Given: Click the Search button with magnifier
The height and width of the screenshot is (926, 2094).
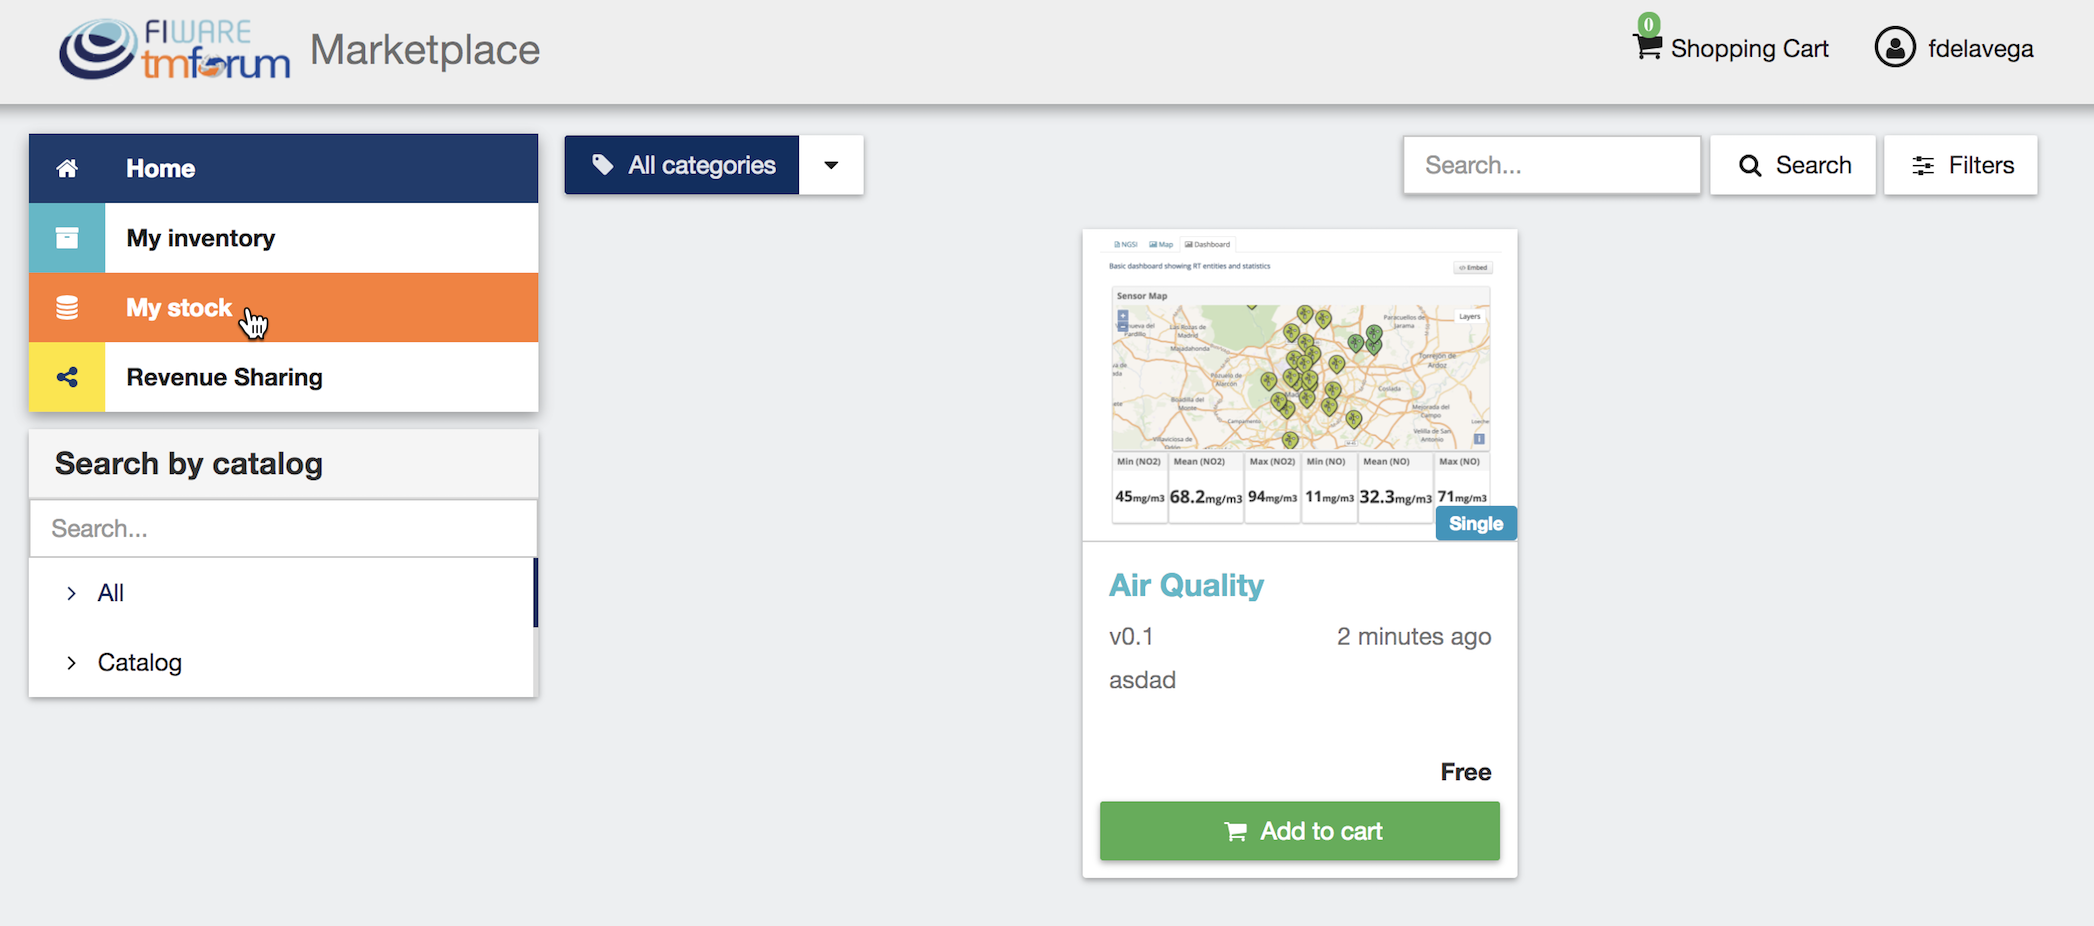Looking at the screenshot, I should 1793,165.
